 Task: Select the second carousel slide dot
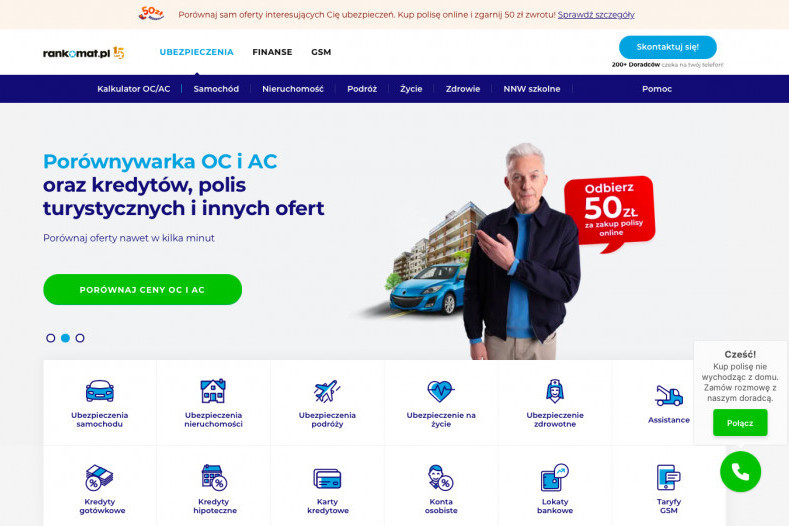[x=65, y=338]
